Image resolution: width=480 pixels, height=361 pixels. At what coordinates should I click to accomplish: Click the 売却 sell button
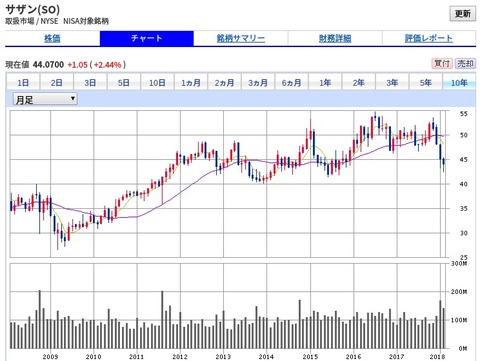[465, 63]
